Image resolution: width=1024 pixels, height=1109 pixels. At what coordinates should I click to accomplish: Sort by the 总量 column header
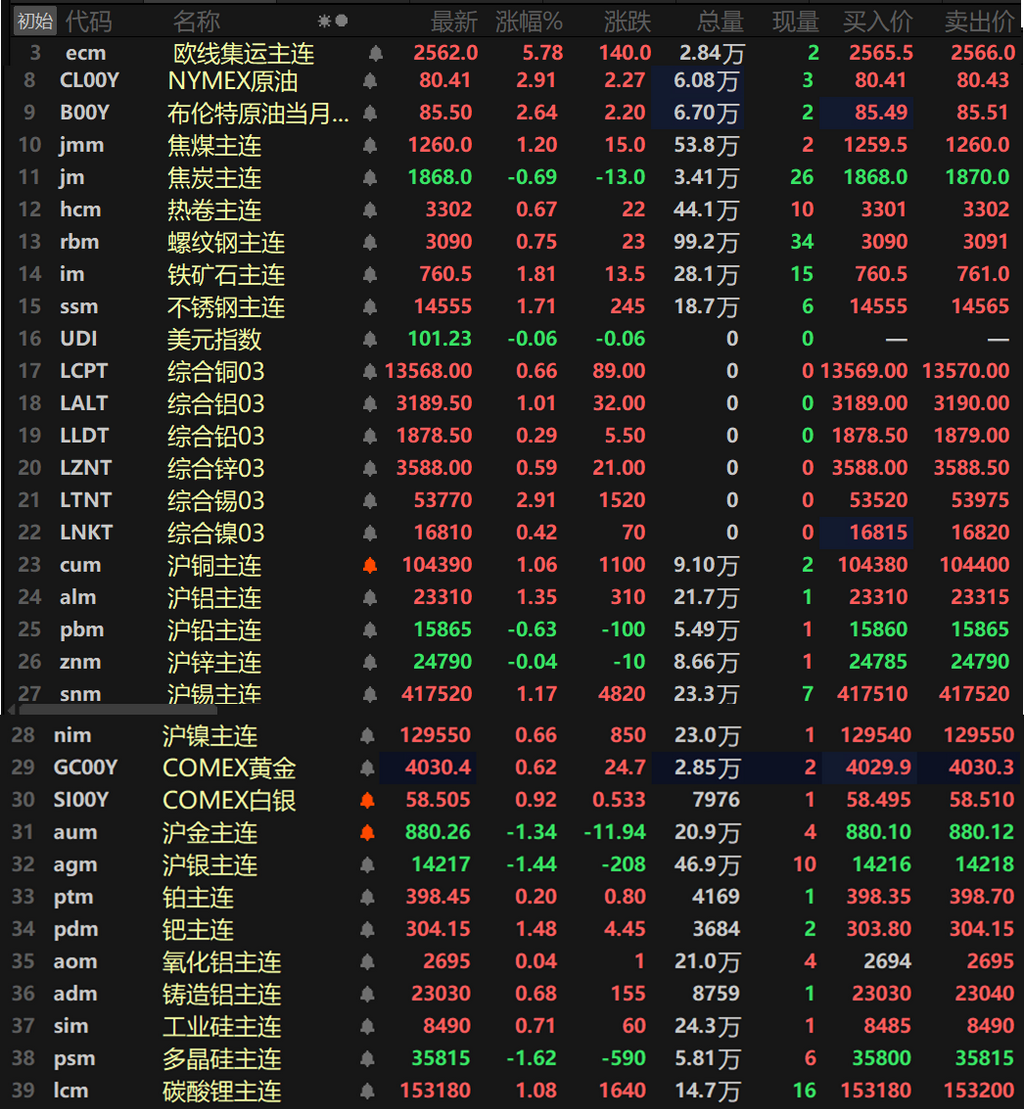click(x=720, y=22)
